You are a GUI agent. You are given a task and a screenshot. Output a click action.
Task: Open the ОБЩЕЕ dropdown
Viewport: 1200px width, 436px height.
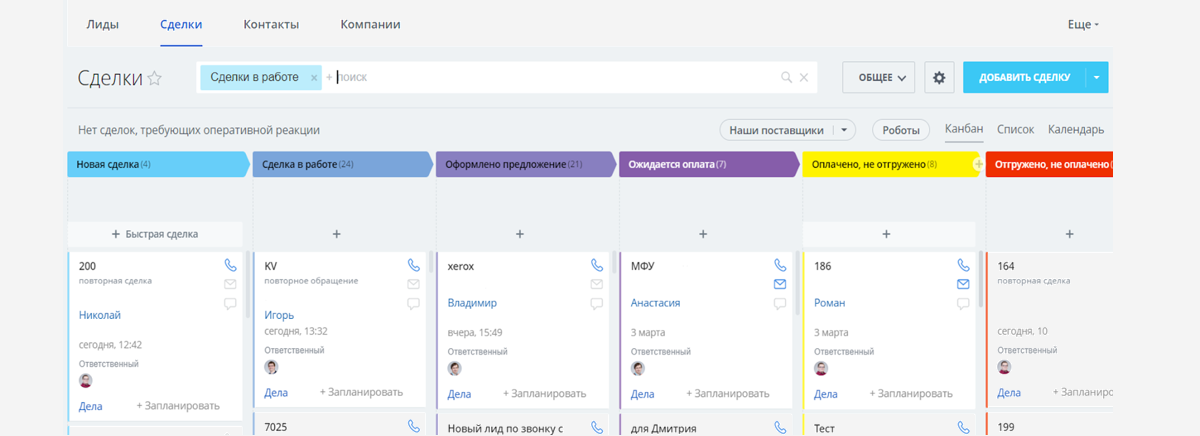(x=879, y=77)
